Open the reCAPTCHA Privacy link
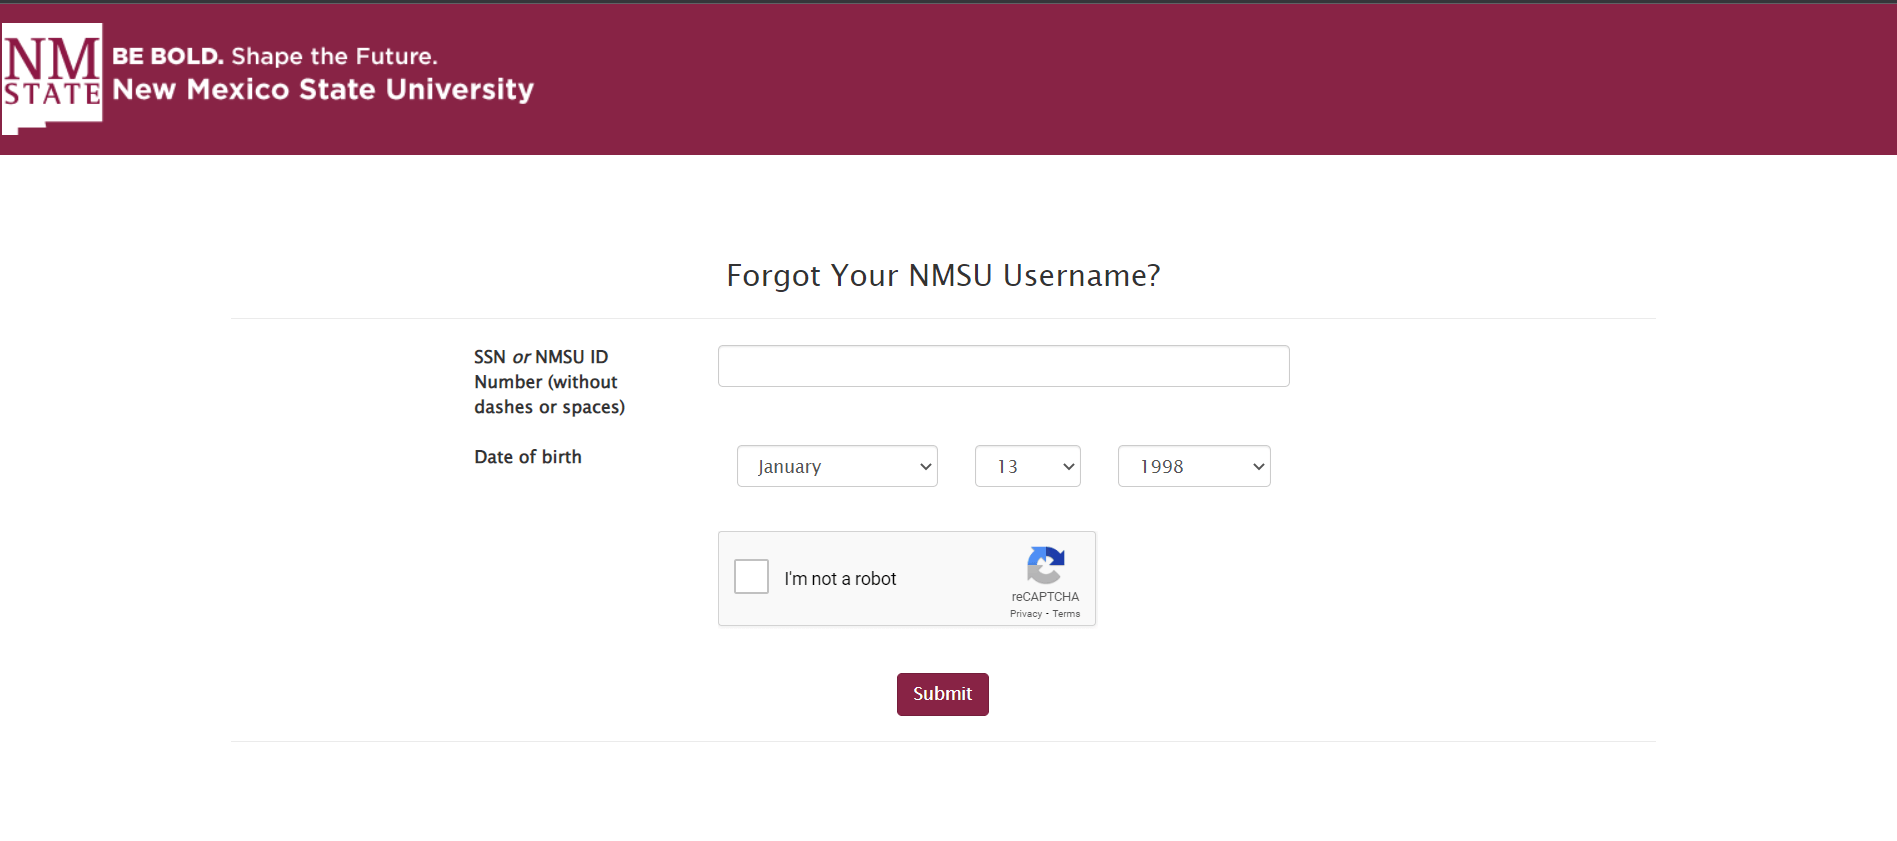This screenshot has width=1897, height=841. pyautogui.click(x=1026, y=614)
